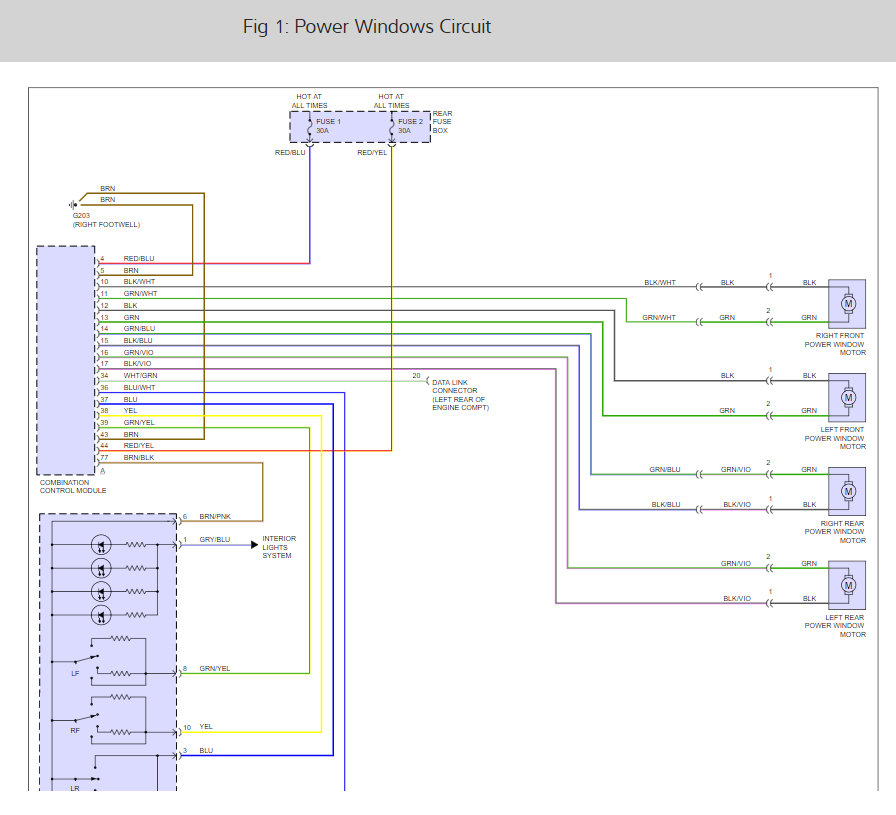896x815 pixels.
Task: Click the Fuse 2 30A symbol
Action: (392, 126)
